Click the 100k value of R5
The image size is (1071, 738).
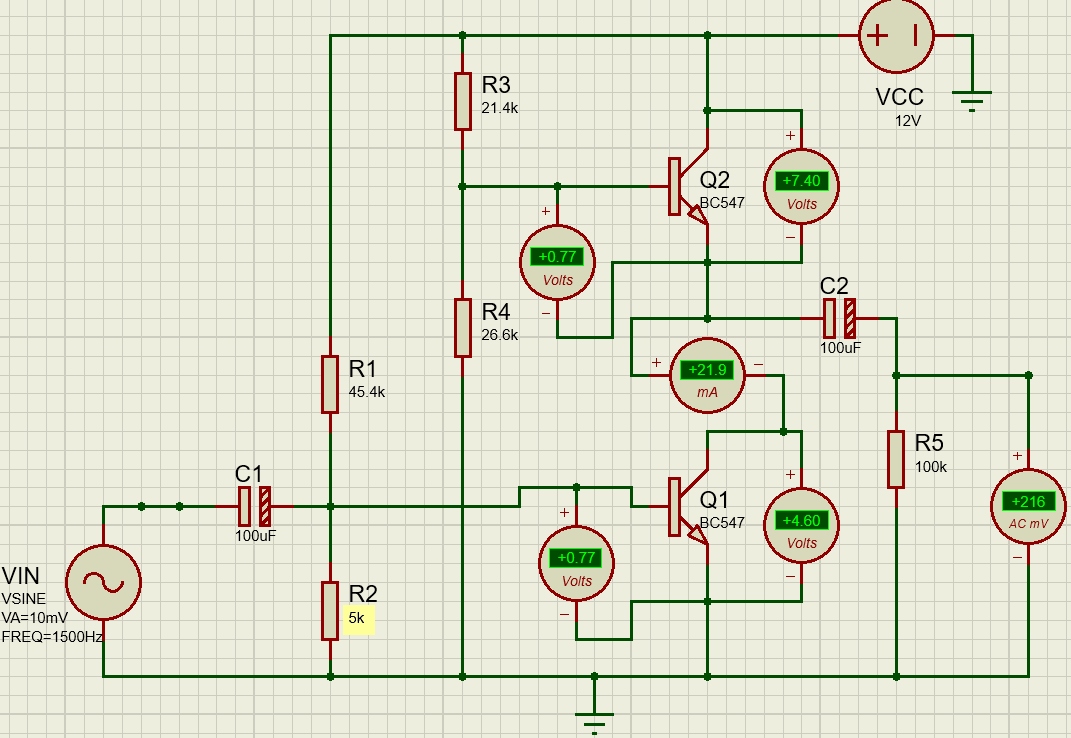tap(931, 467)
